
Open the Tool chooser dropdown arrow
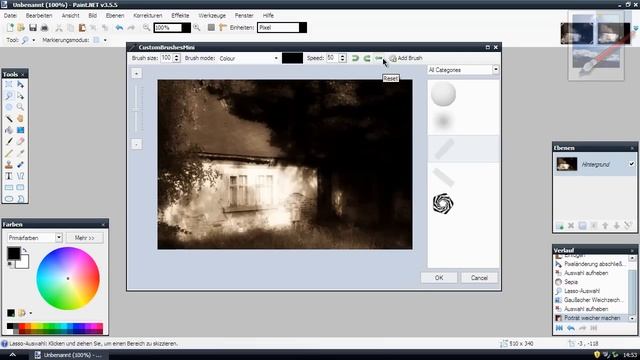pyautogui.click(x=33, y=40)
